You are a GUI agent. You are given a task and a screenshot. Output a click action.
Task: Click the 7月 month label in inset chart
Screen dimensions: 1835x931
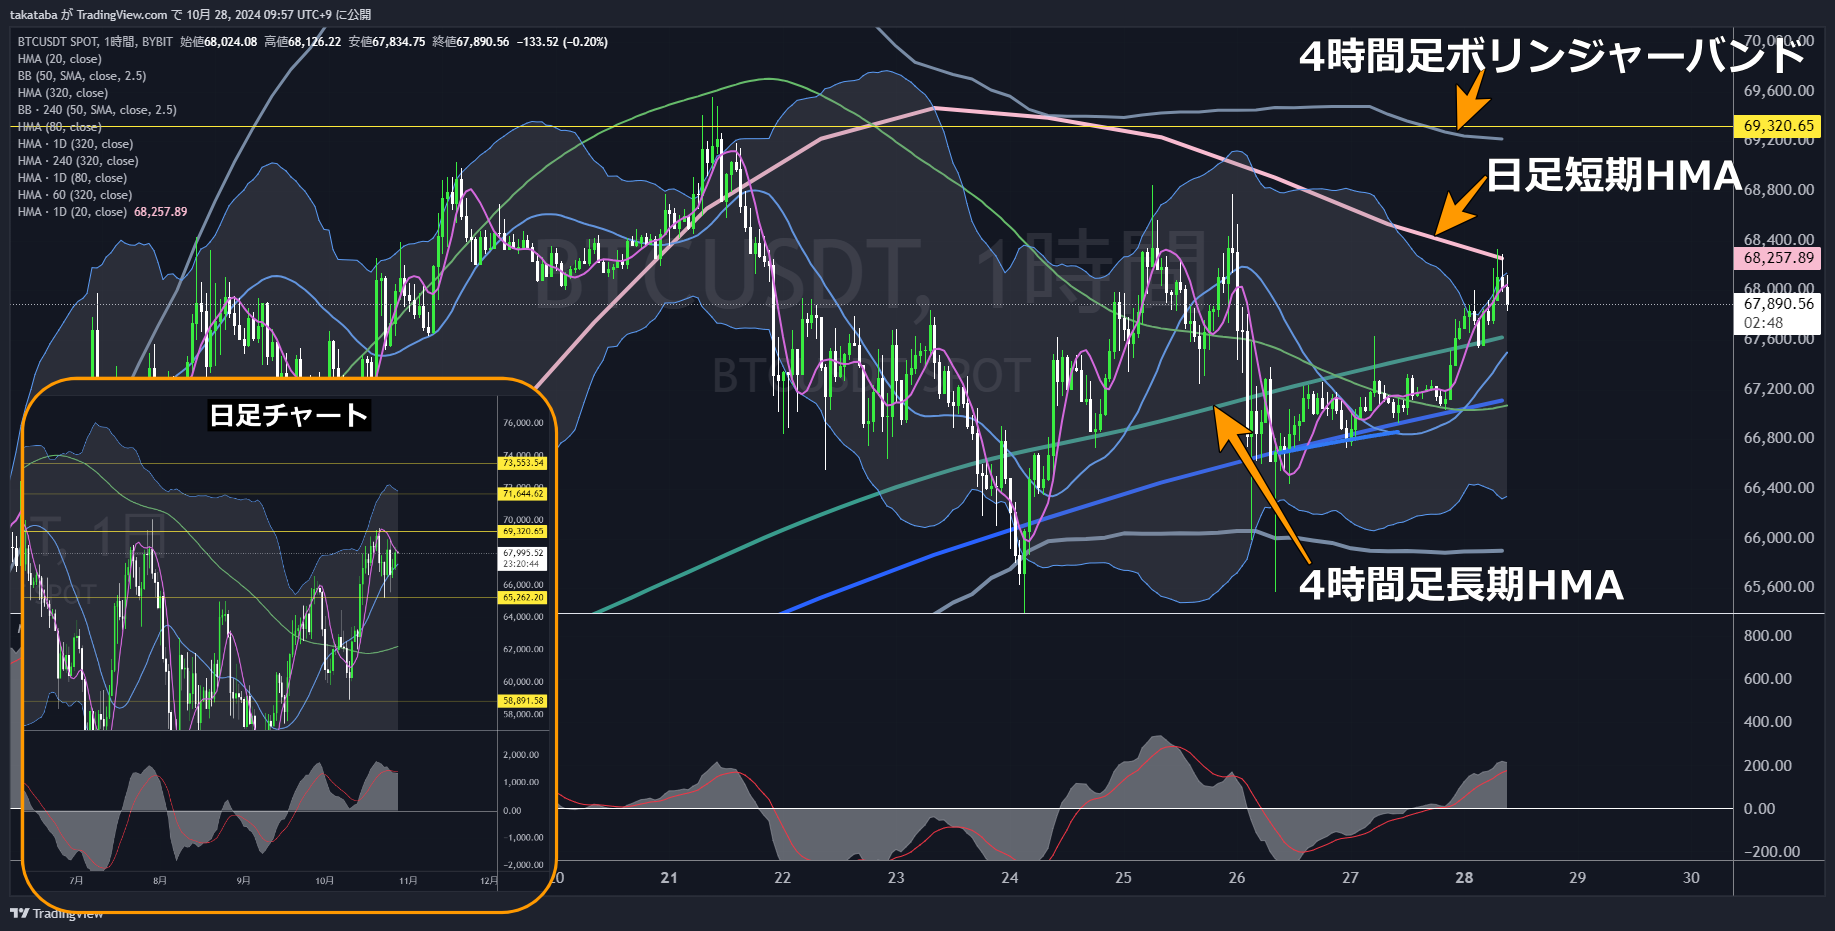[76, 881]
